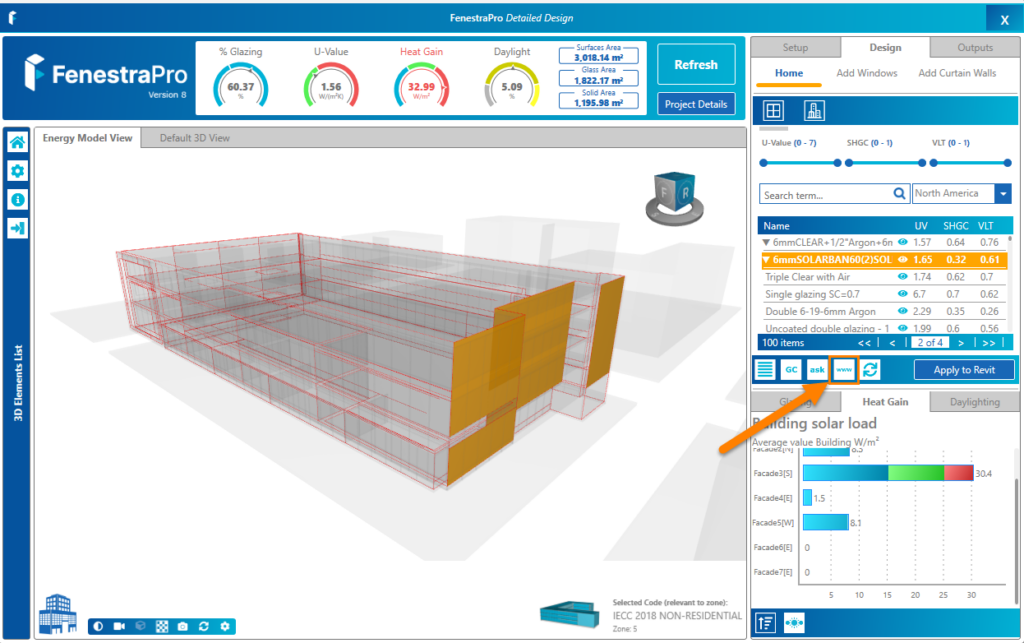
Task: Click the Daylight gauge
Action: point(512,85)
